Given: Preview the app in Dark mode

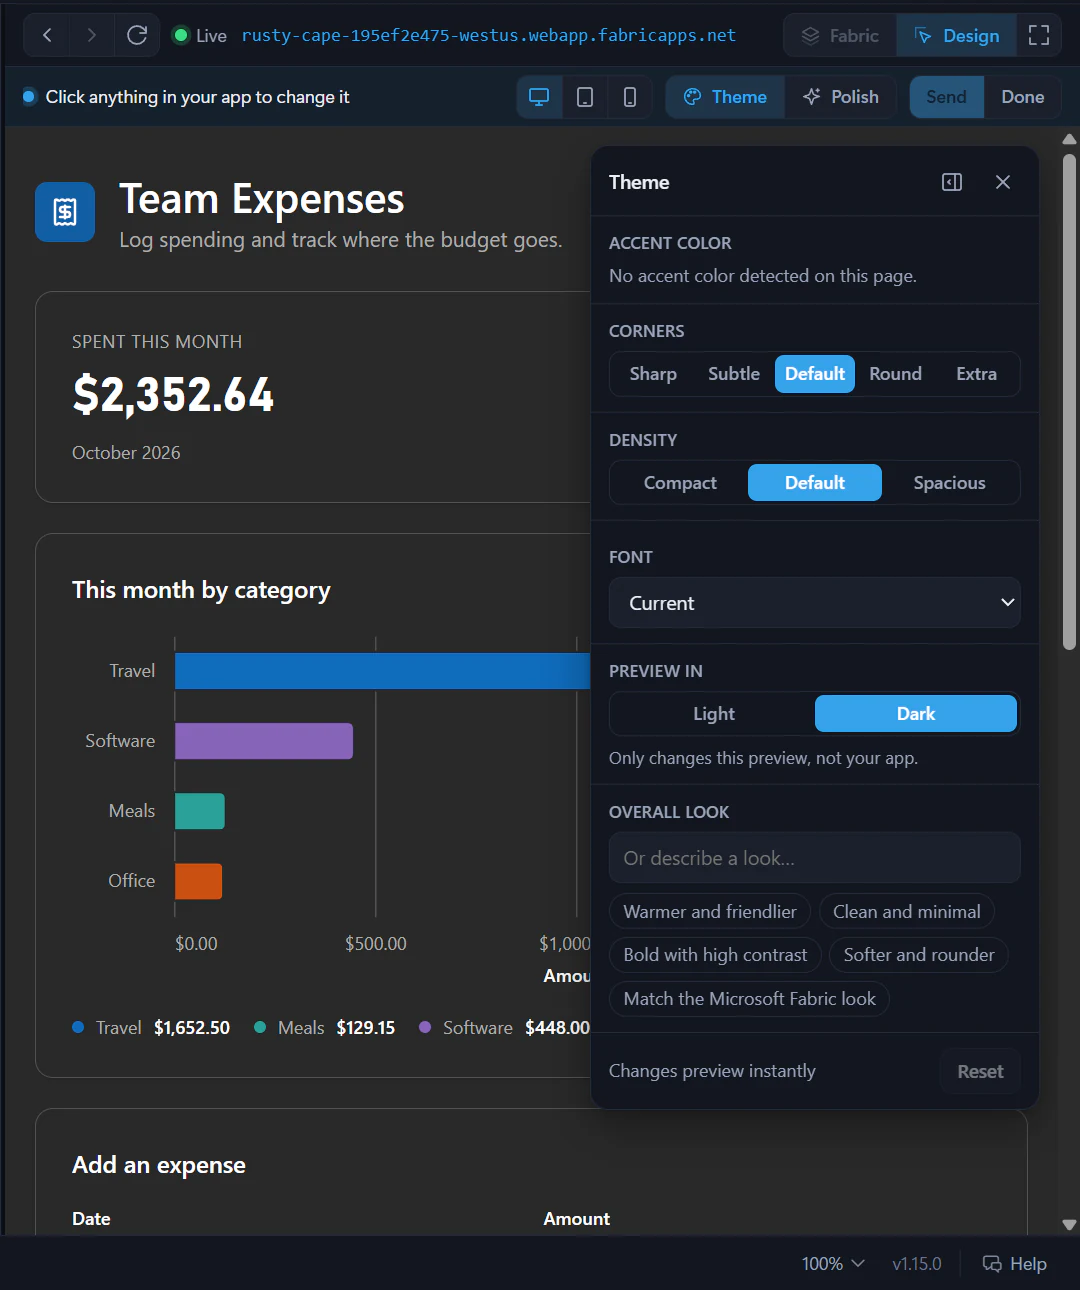Looking at the screenshot, I should (x=916, y=714).
